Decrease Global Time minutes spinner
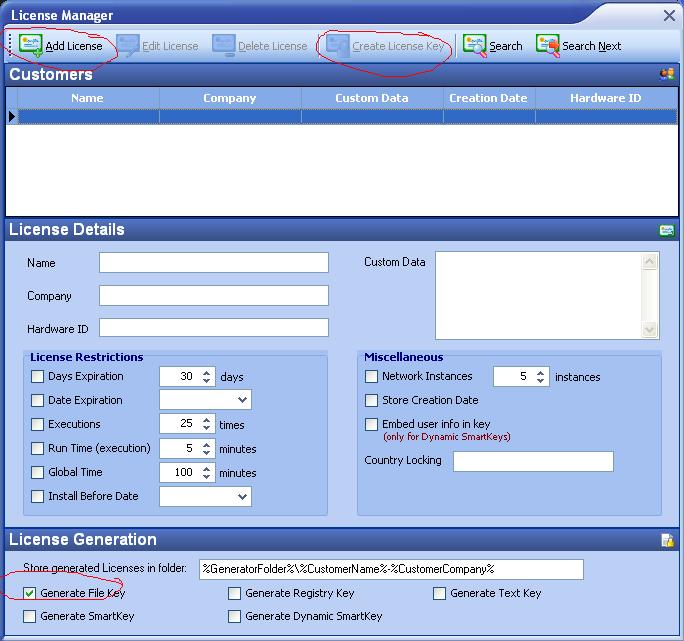The height and width of the screenshot is (641, 684). coord(207,476)
